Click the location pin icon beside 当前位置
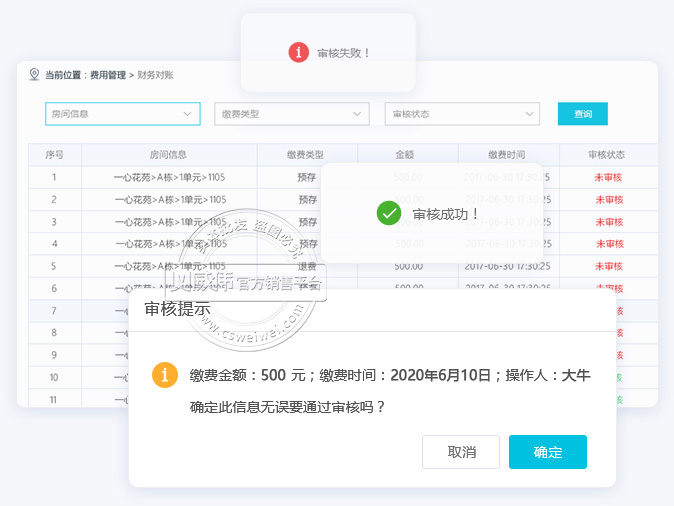Screen dimensions: 674x506 point(34,74)
